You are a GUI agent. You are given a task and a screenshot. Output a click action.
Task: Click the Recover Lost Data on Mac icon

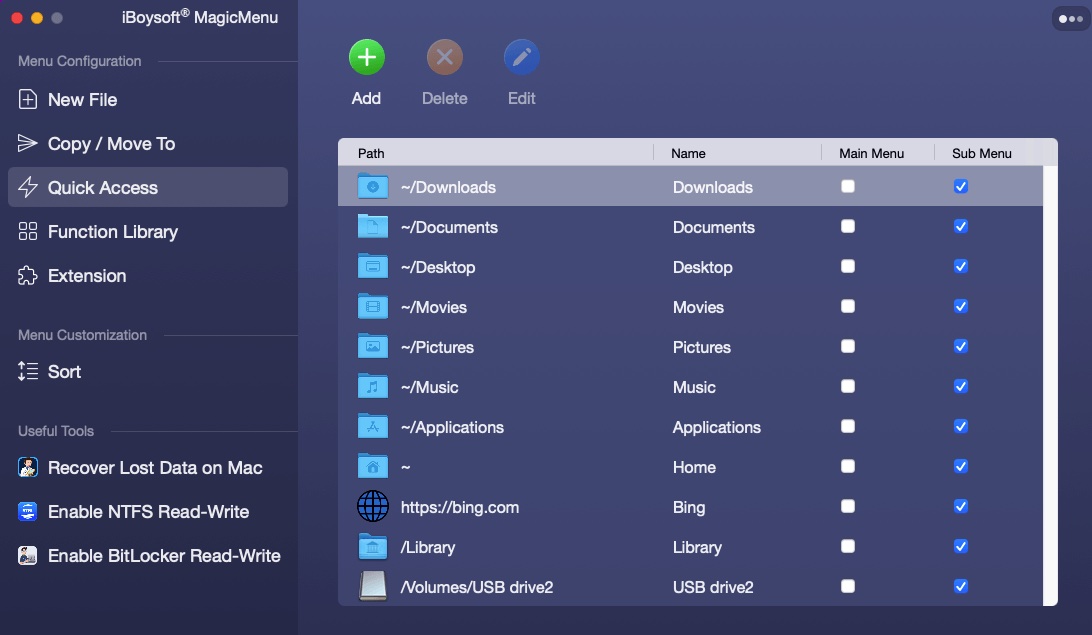[28, 468]
